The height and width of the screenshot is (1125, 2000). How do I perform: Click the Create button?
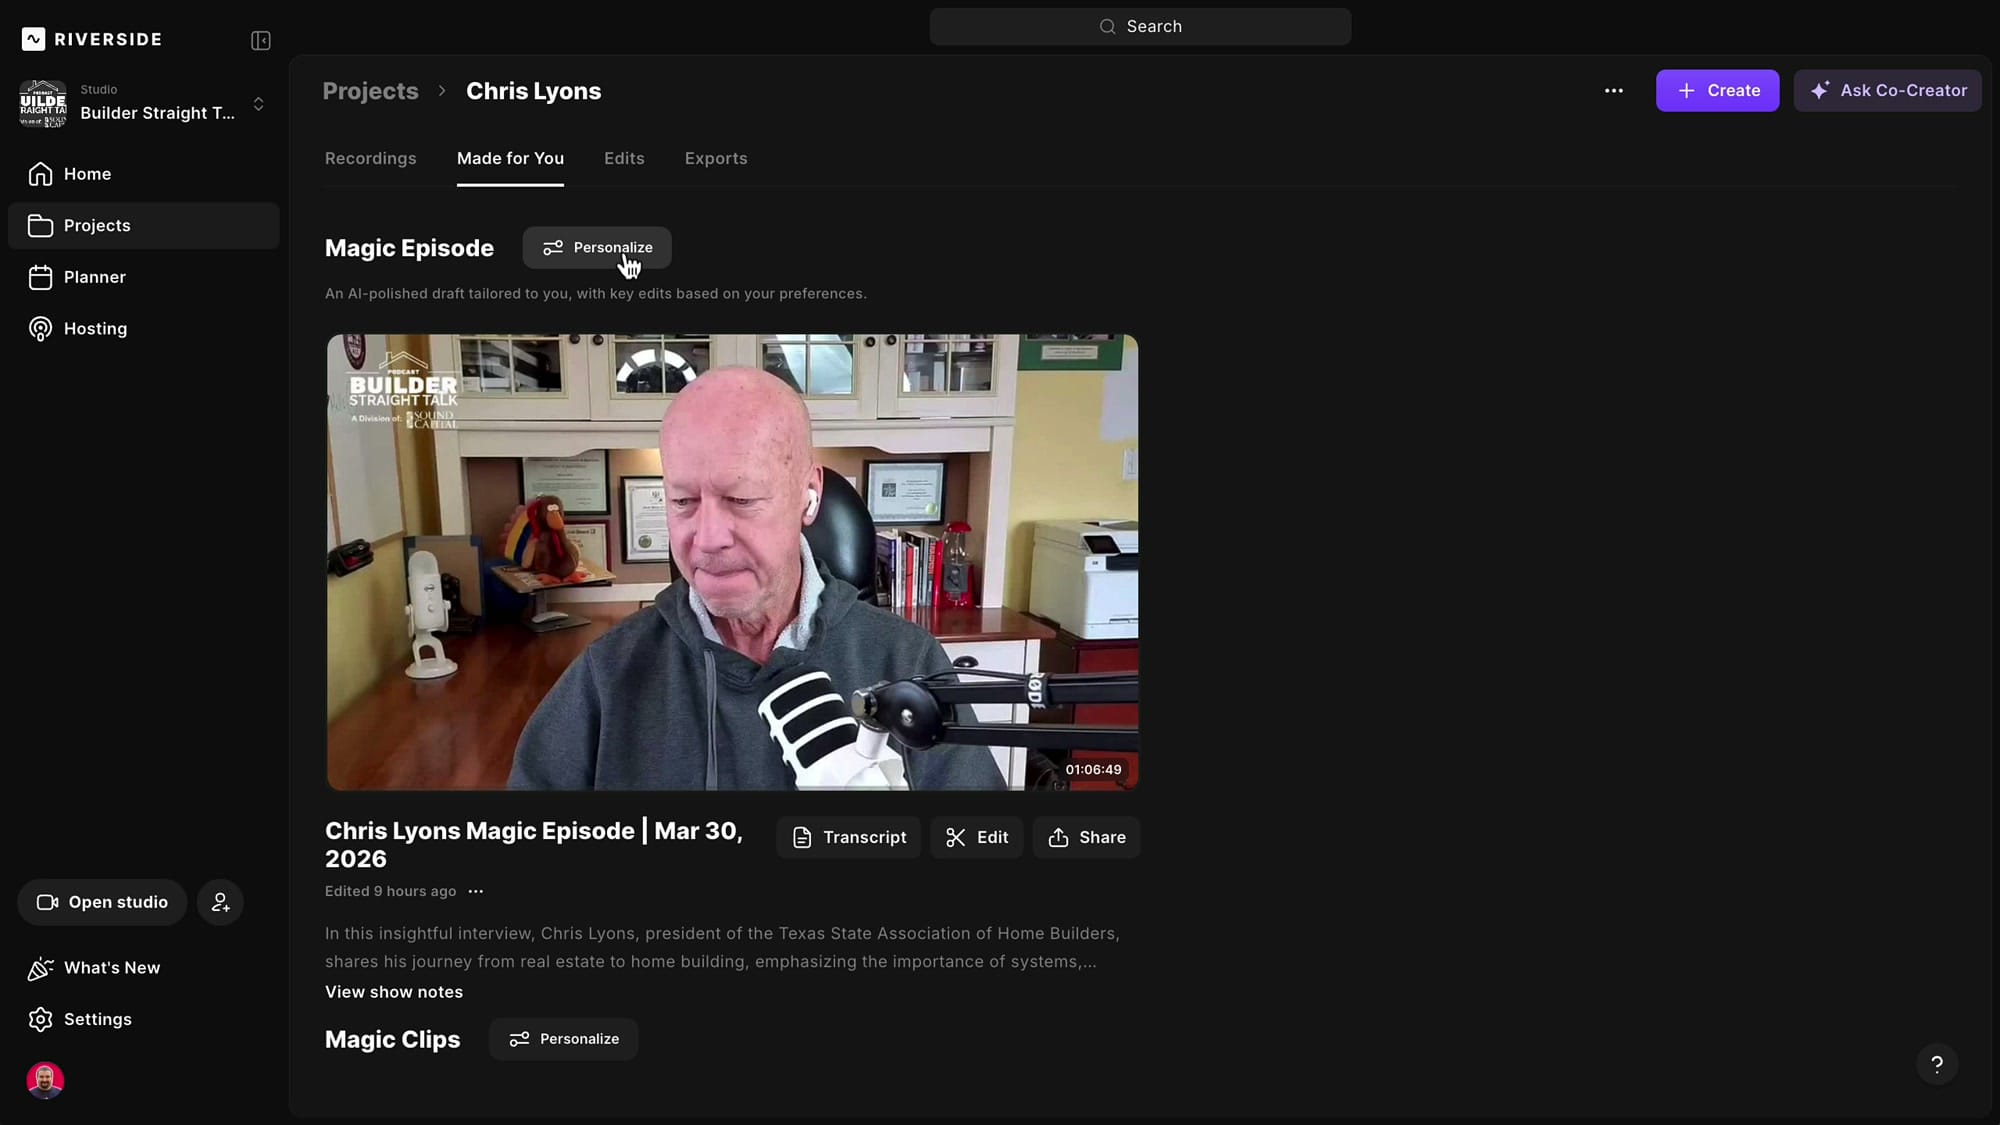1716,91
